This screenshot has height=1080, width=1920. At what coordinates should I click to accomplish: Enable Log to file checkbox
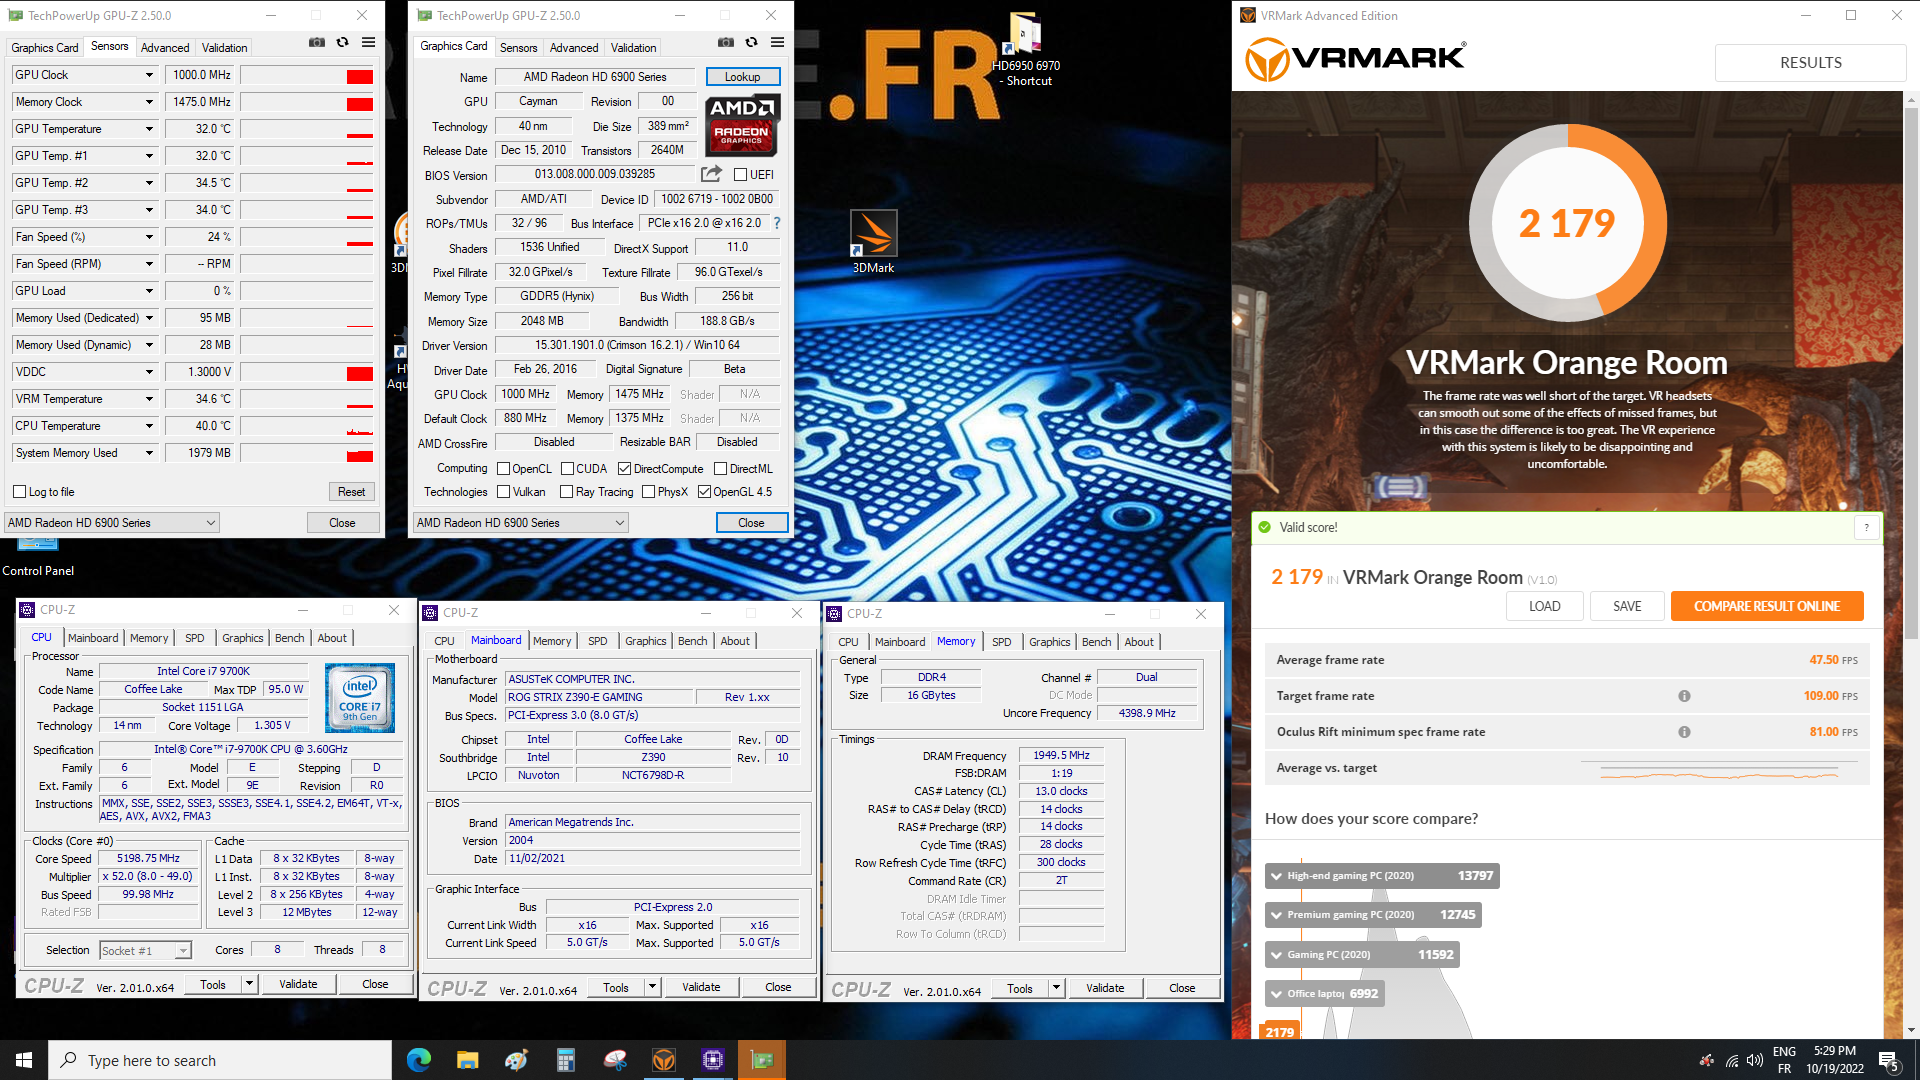(19, 492)
